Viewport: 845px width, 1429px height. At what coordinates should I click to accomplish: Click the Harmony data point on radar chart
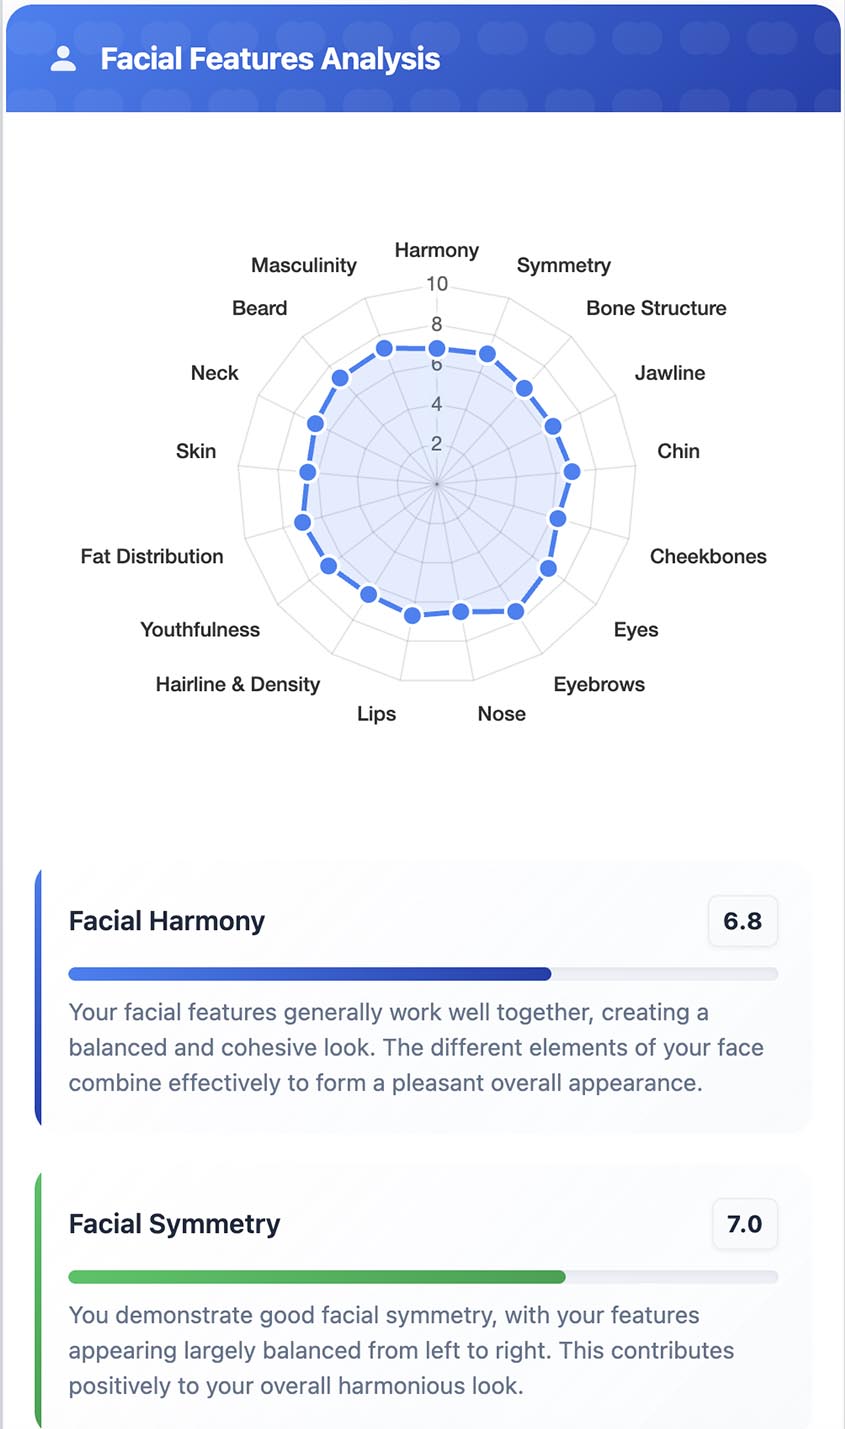pos(437,348)
